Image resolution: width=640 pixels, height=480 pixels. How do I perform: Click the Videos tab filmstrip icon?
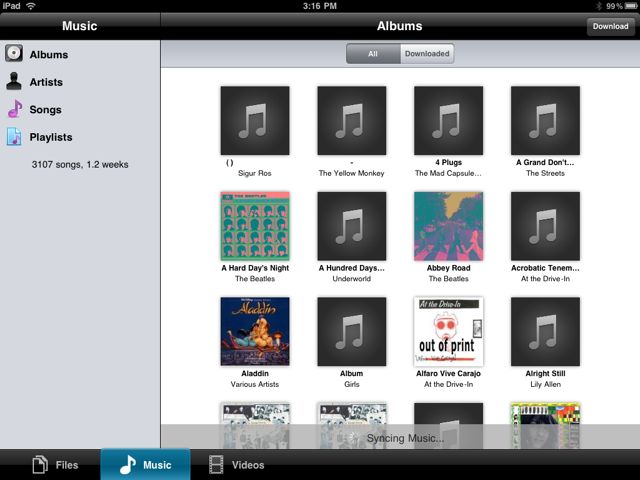coord(216,464)
